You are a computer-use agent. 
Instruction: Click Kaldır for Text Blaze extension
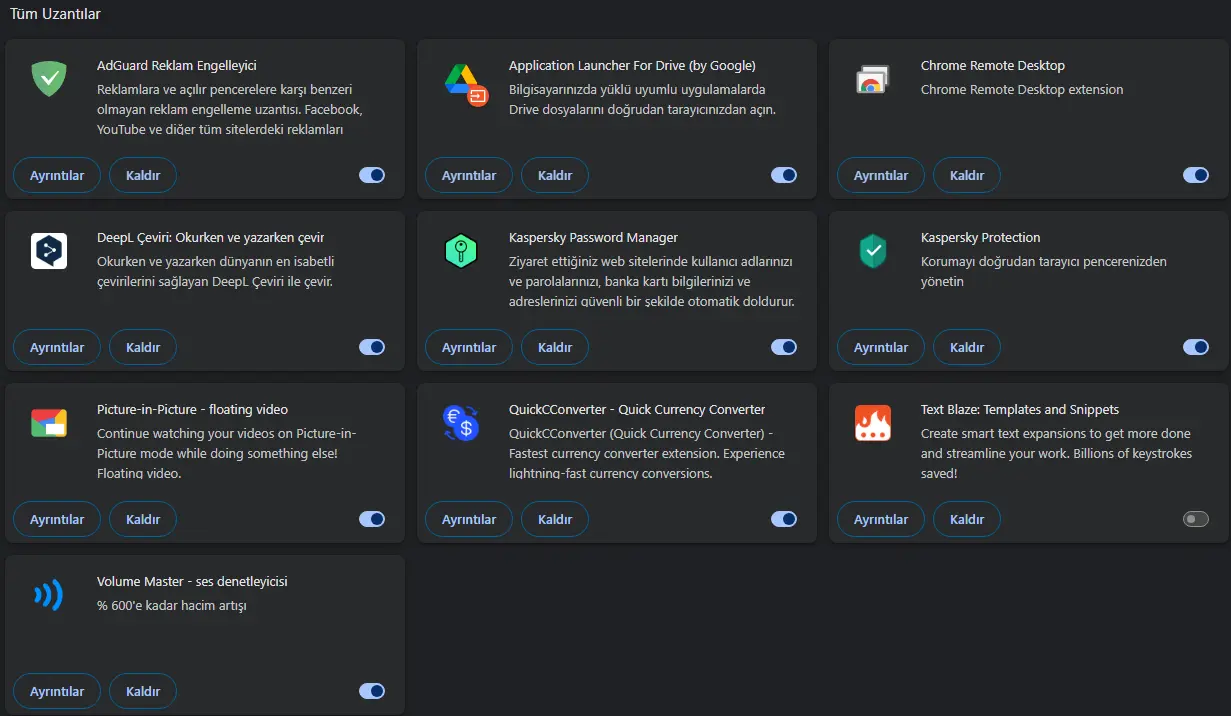tap(967, 519)
